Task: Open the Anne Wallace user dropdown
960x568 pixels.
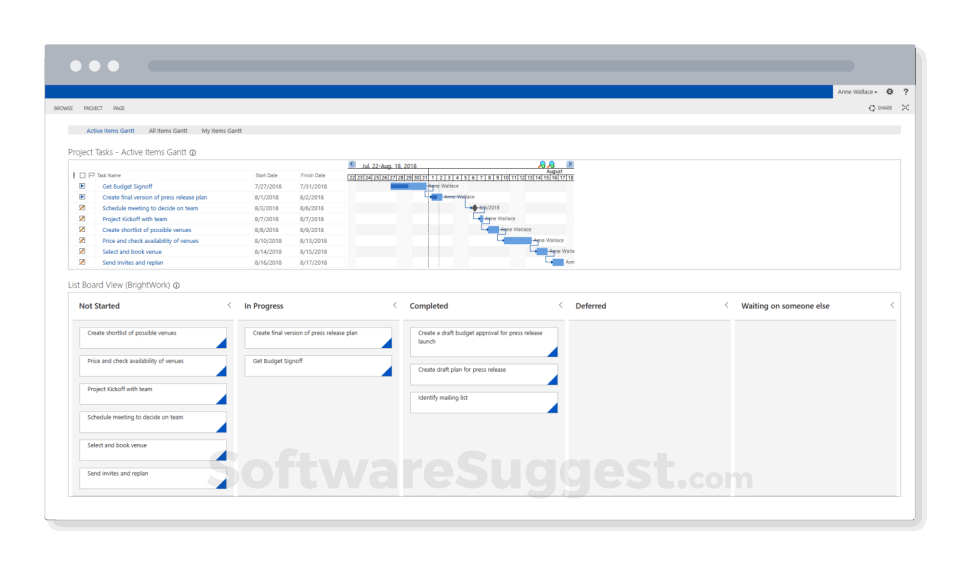Action: [857, 92]
